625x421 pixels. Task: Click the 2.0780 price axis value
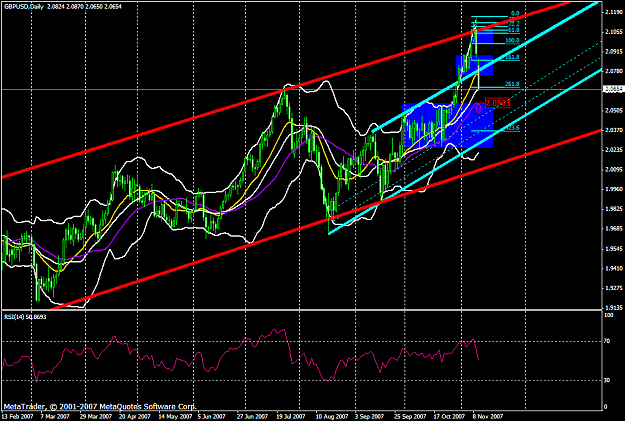(x=614, y=71)
